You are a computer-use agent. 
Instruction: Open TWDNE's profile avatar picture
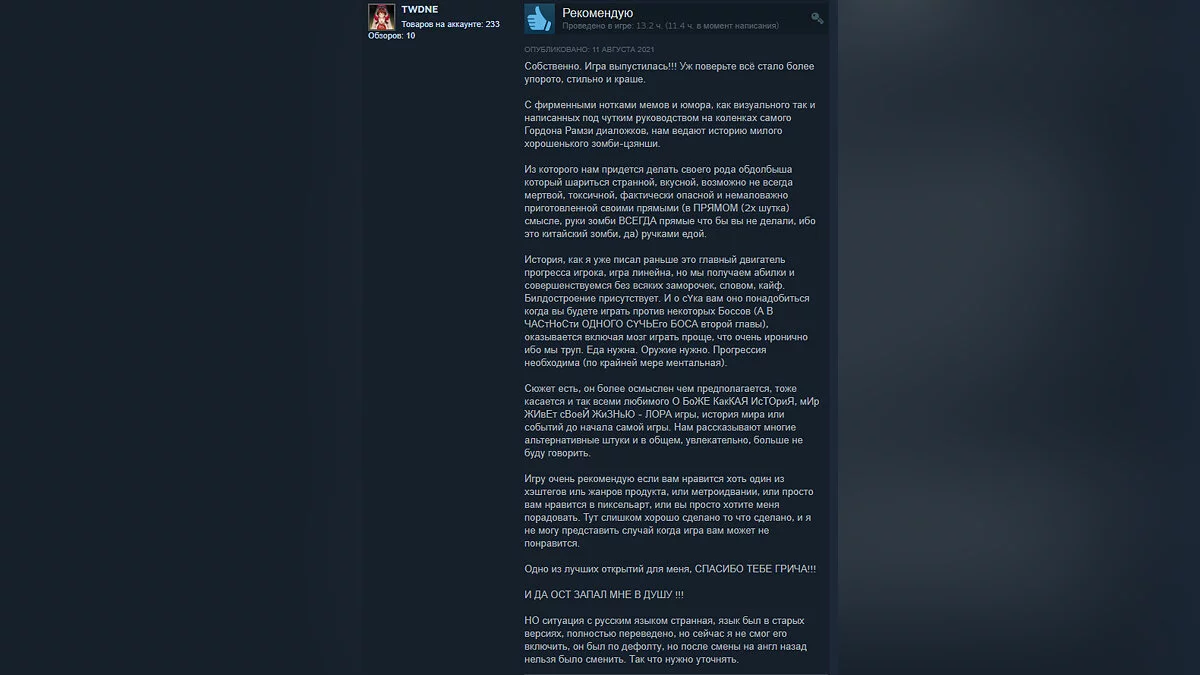click(x=381, y=17)
